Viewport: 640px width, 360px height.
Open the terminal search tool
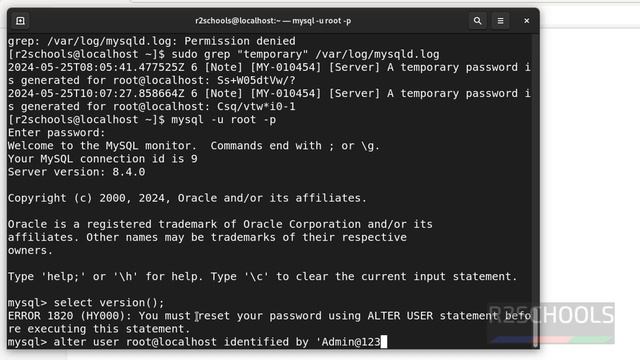click(477, 21)
